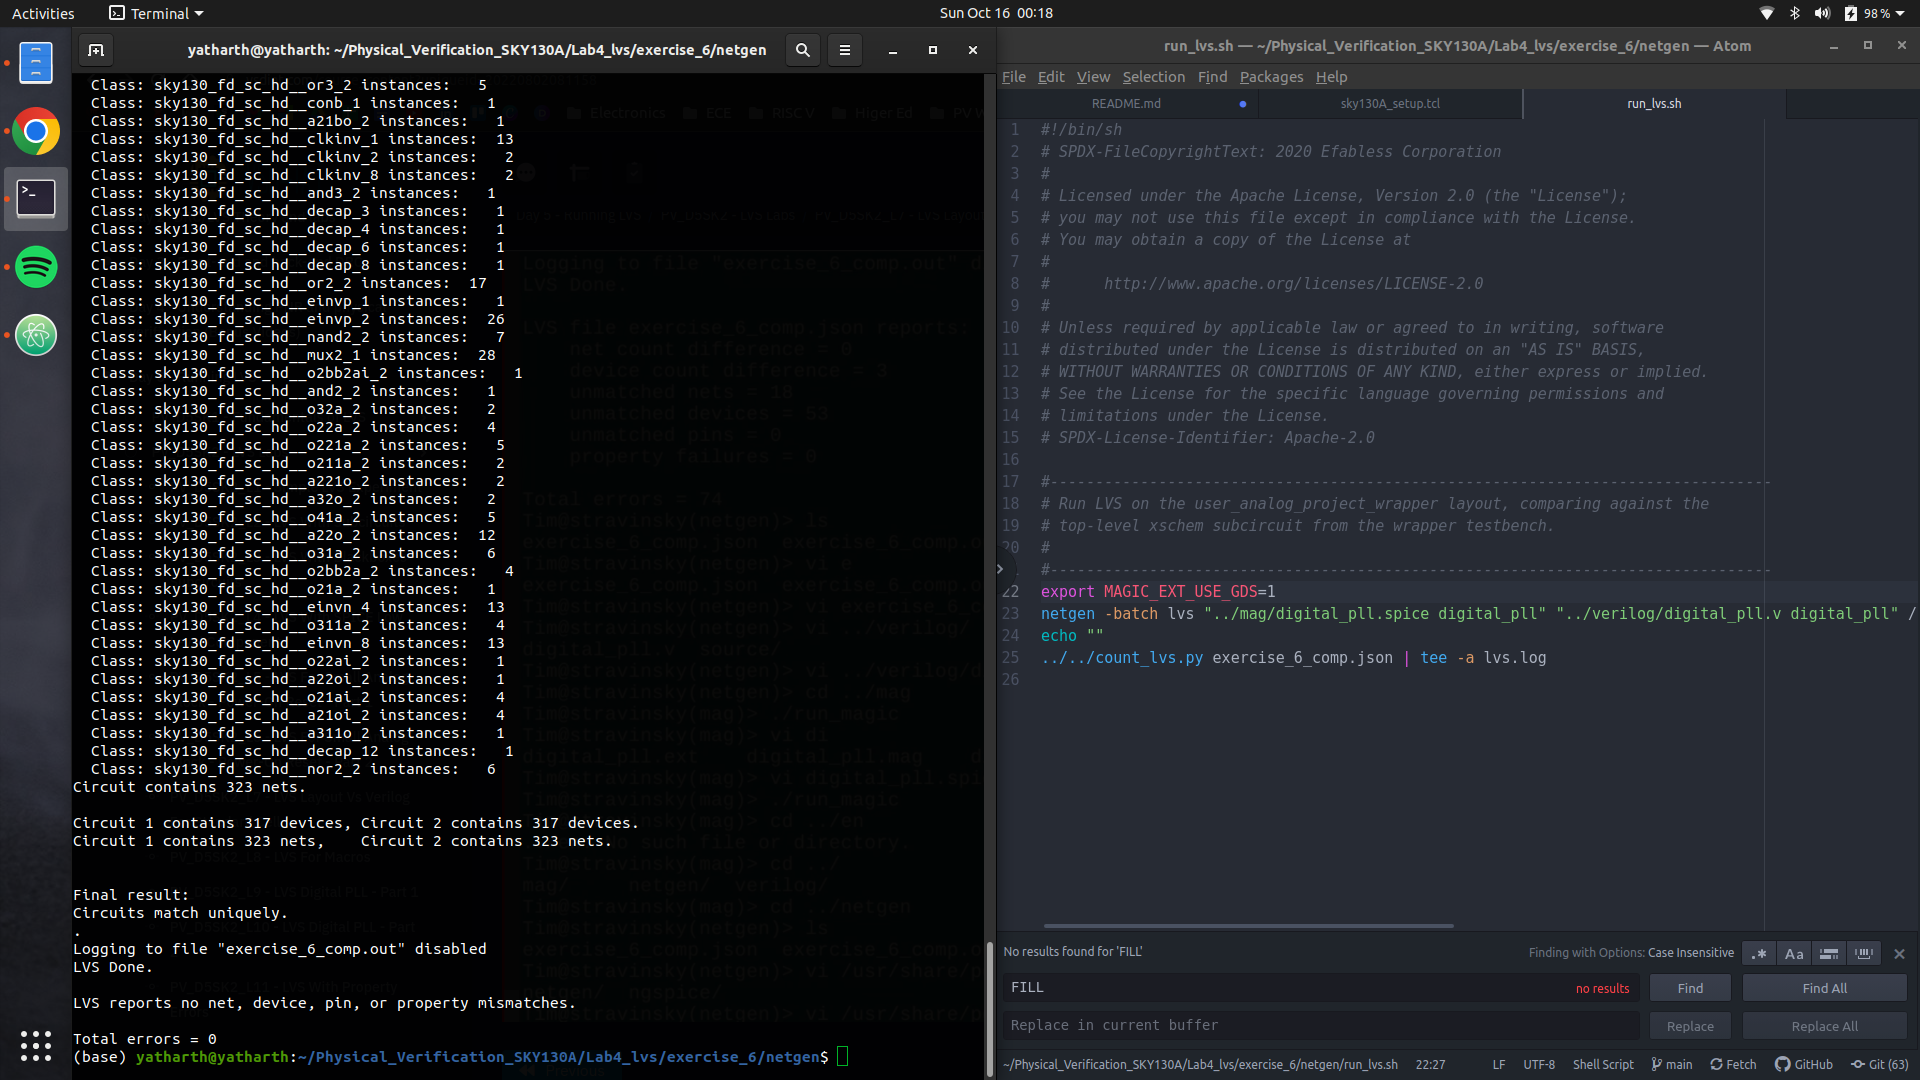Toggle Only In Selection find option
This screenshot has height=1080, width=1920.
(1829, 954)
